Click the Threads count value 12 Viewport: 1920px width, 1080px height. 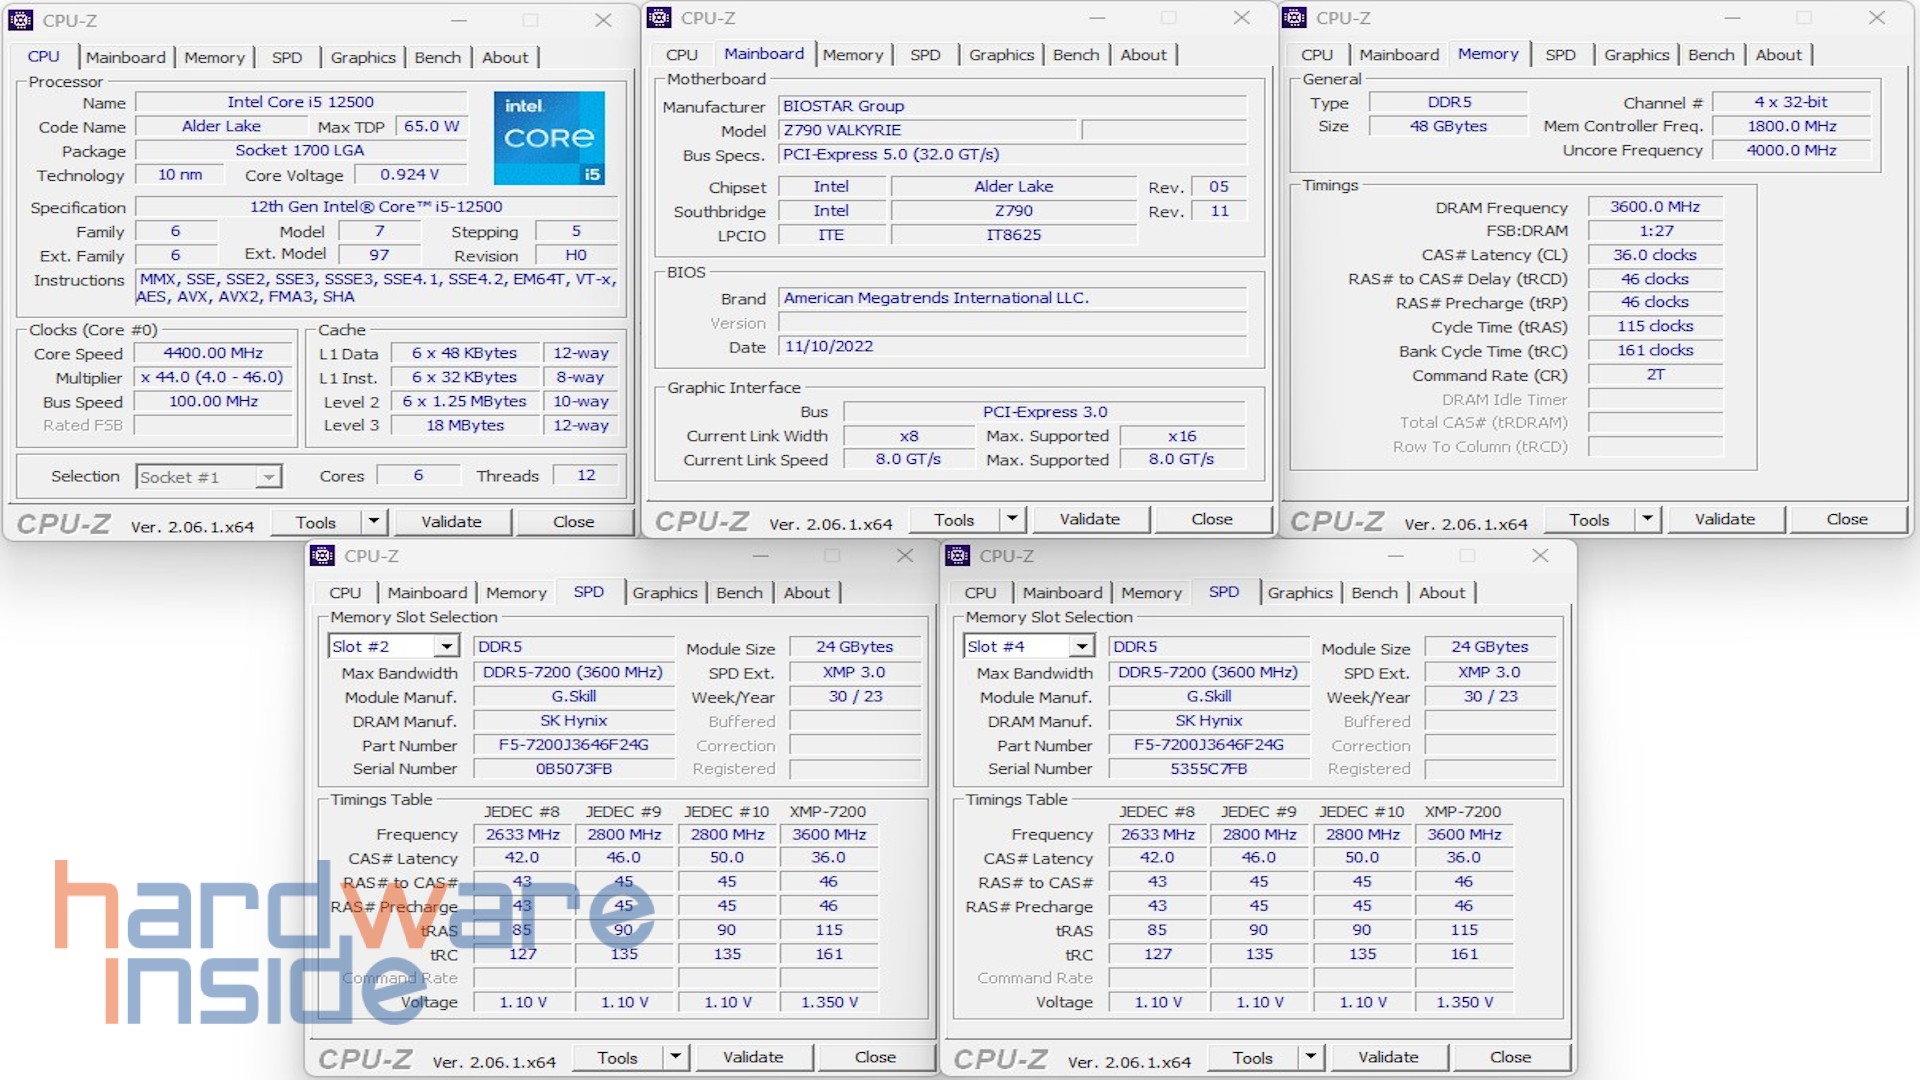pyautogui.click(x=586, y=476)
